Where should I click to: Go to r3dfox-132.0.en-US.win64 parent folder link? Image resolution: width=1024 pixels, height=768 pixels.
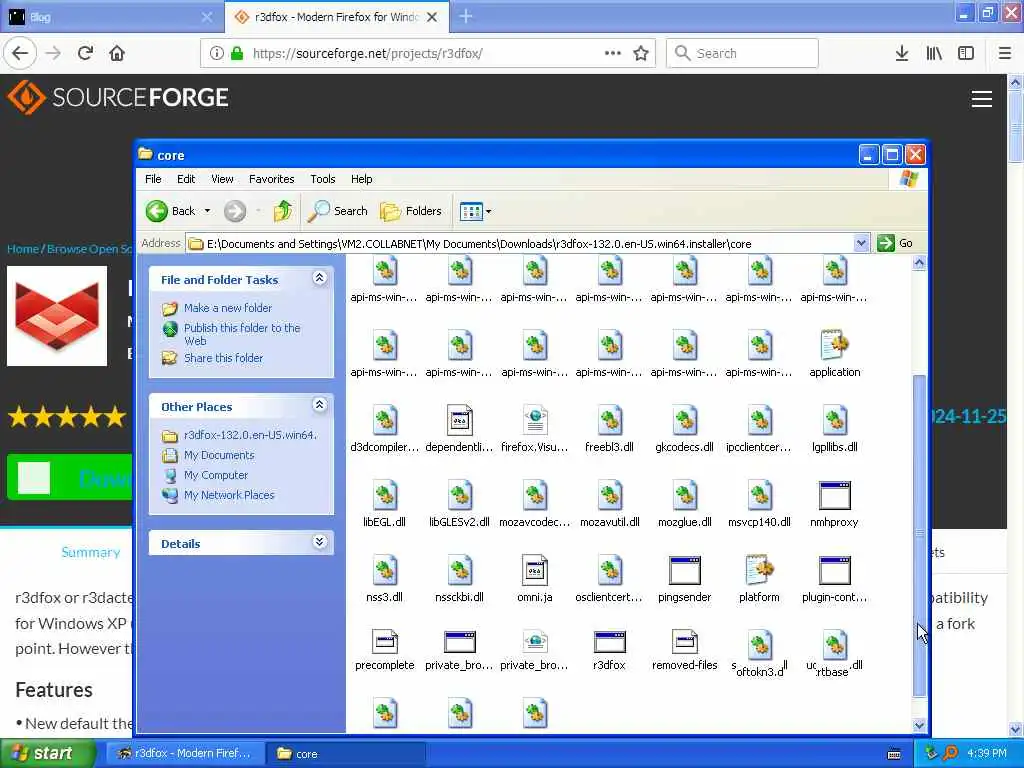250,435
